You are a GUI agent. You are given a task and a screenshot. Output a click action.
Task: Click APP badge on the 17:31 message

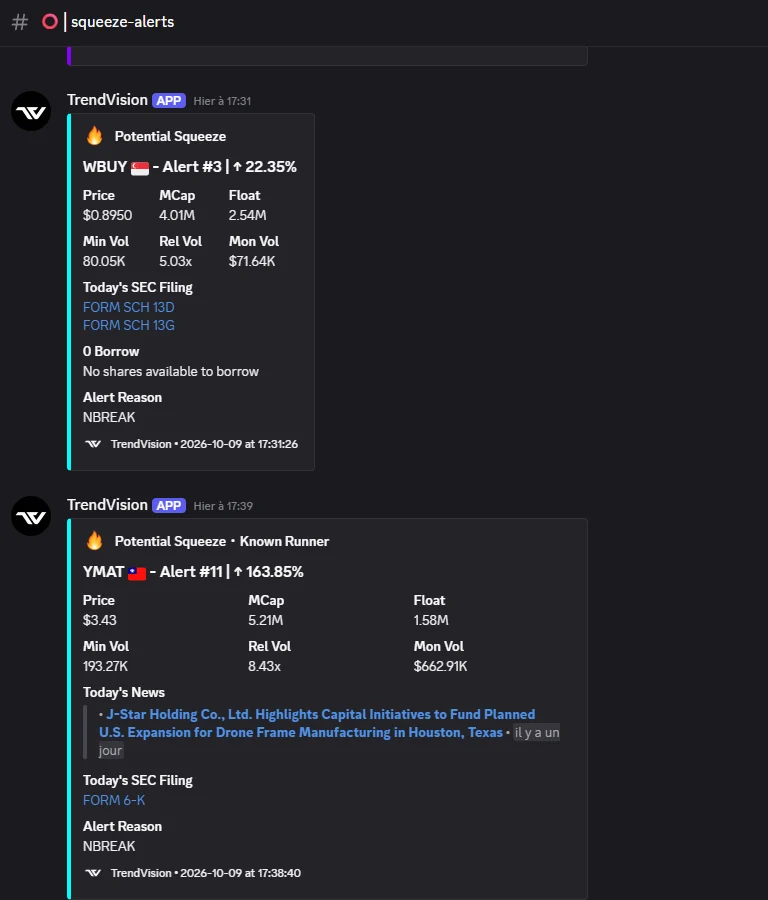click(x=169, y=100)
